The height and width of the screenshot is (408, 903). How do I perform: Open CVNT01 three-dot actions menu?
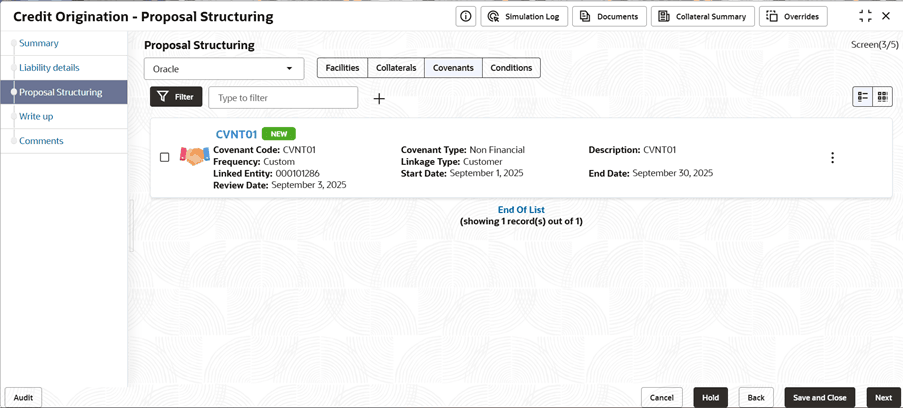tap(832, 158)
